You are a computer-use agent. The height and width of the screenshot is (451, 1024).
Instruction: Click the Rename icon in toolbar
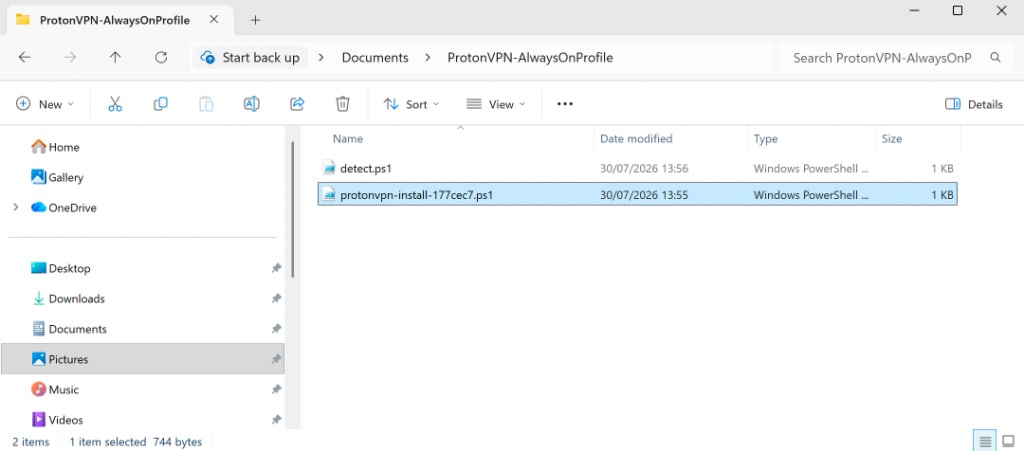[x=251, y=104]
